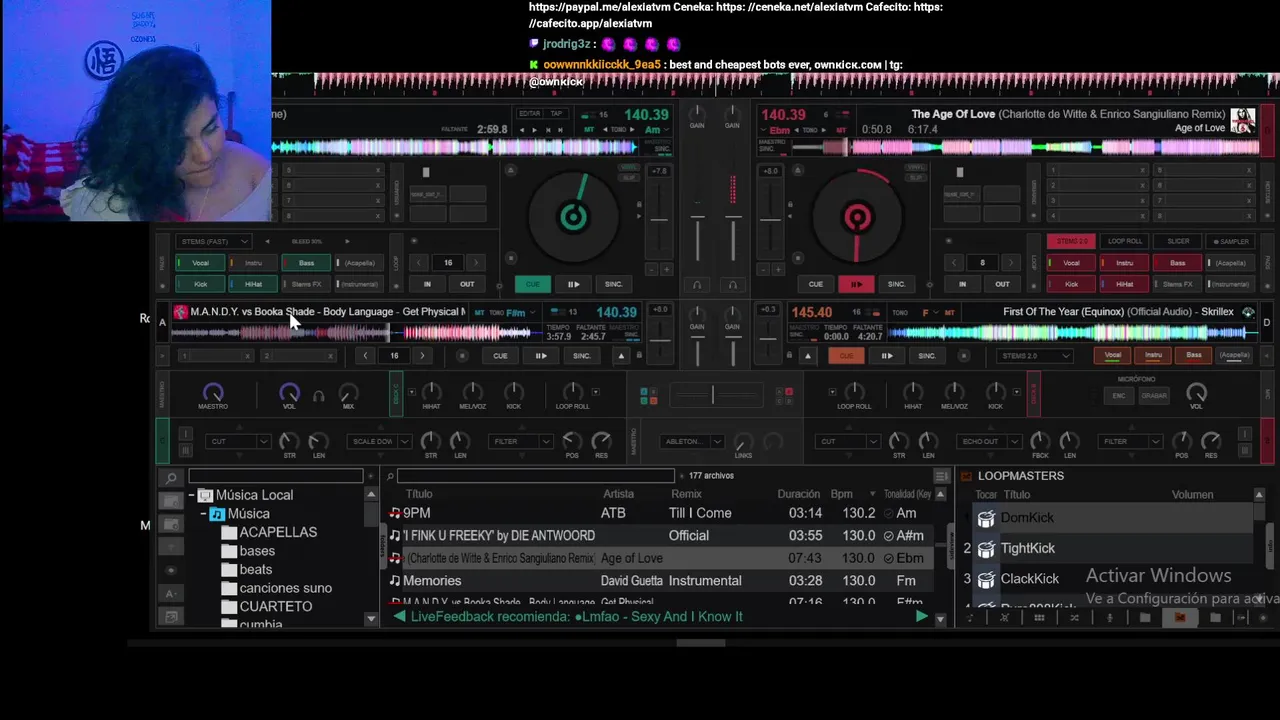Toggle Bass stem on left deck
This screenshot has height=720, width=1280.
point(306,263)
